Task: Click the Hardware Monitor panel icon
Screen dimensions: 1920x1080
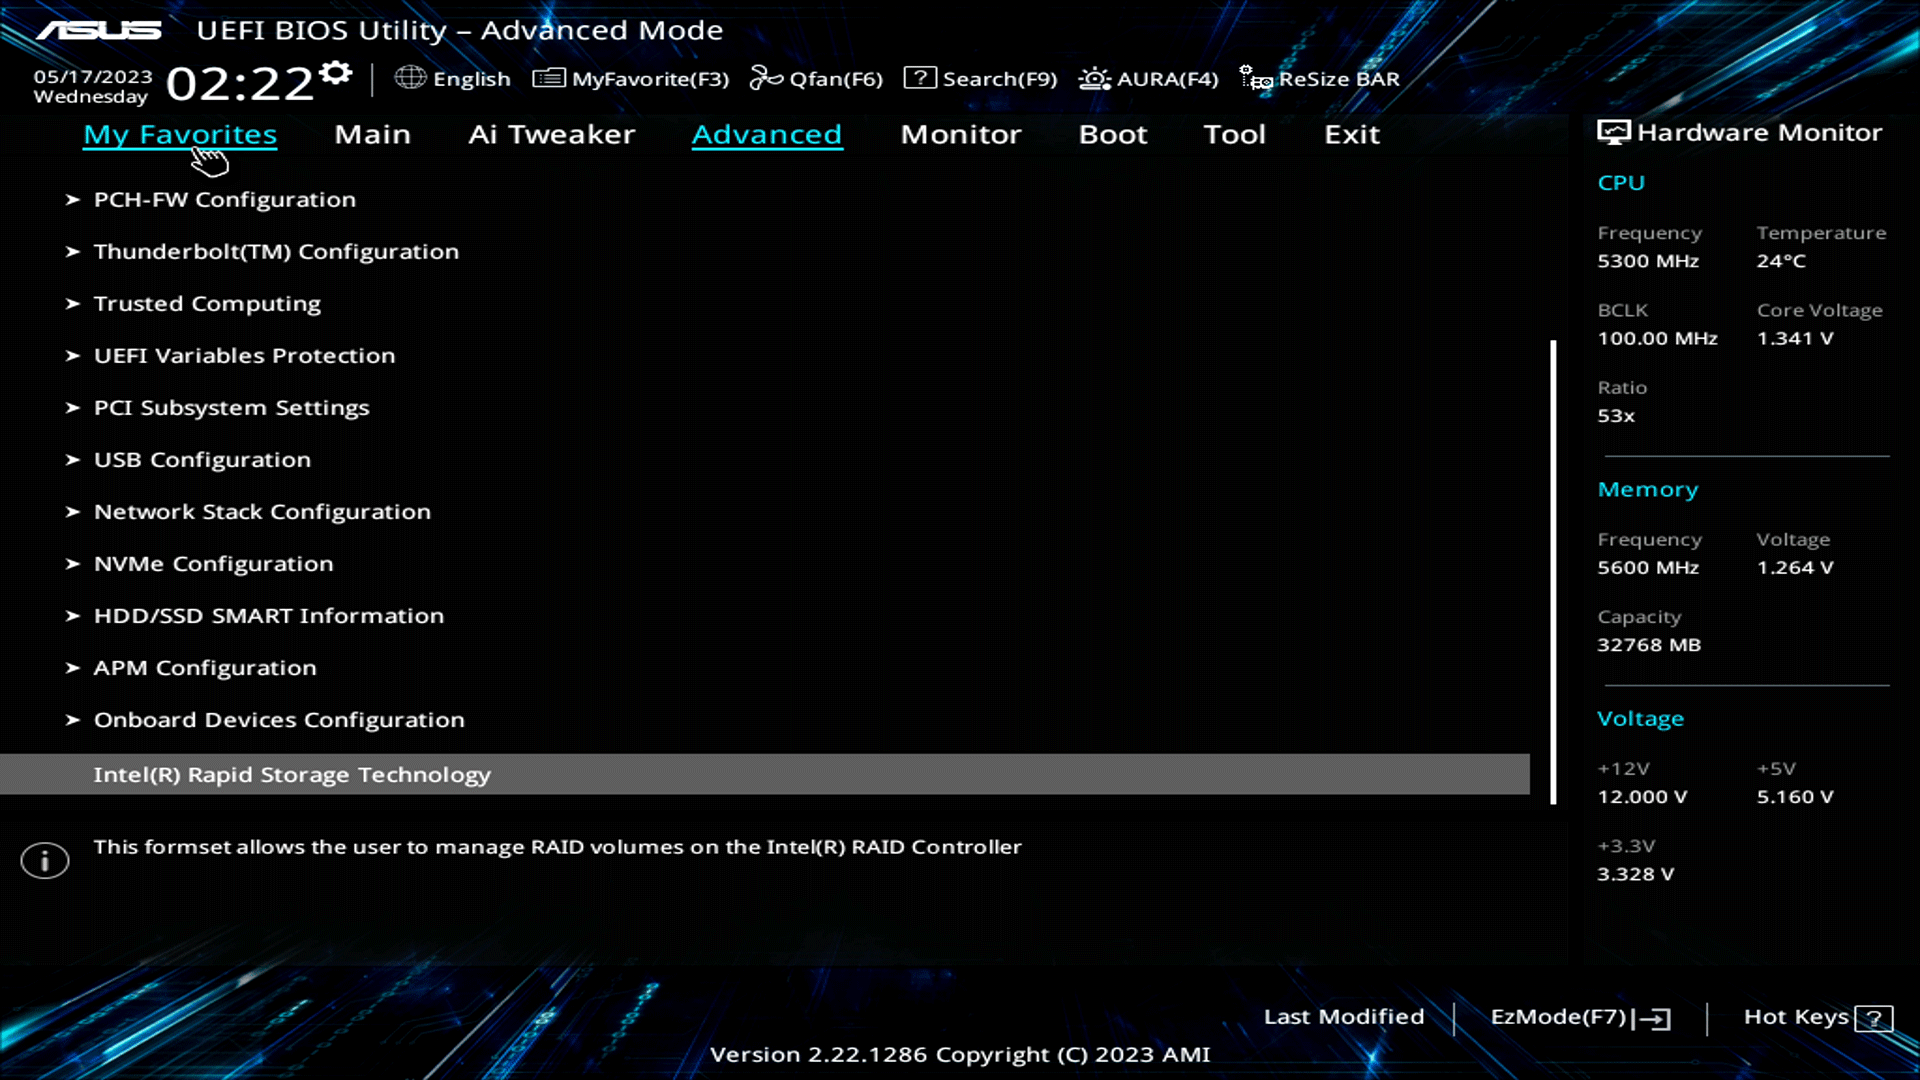Action: coord(1612,131)
